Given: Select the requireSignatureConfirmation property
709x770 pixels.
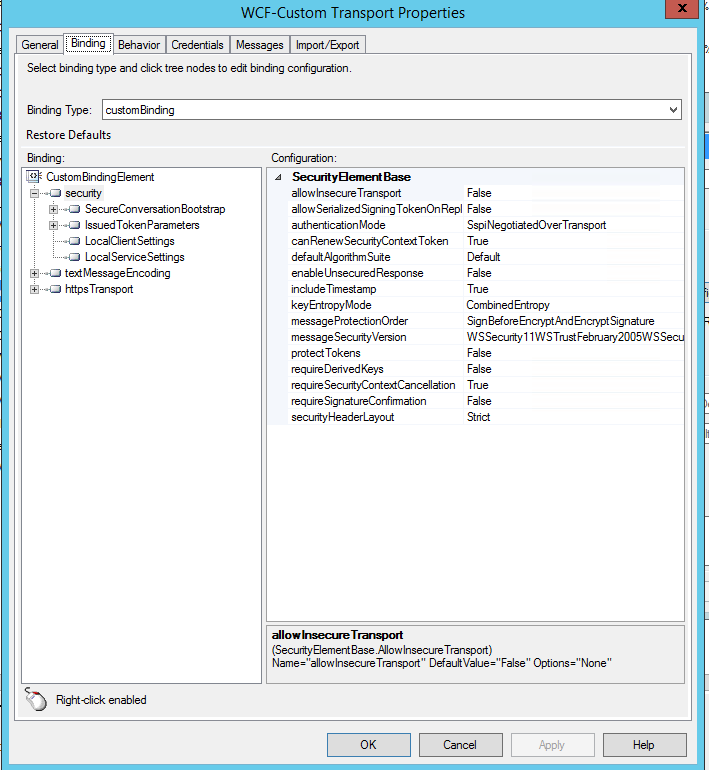Looking at the screenshot, I should pos(359,401).
